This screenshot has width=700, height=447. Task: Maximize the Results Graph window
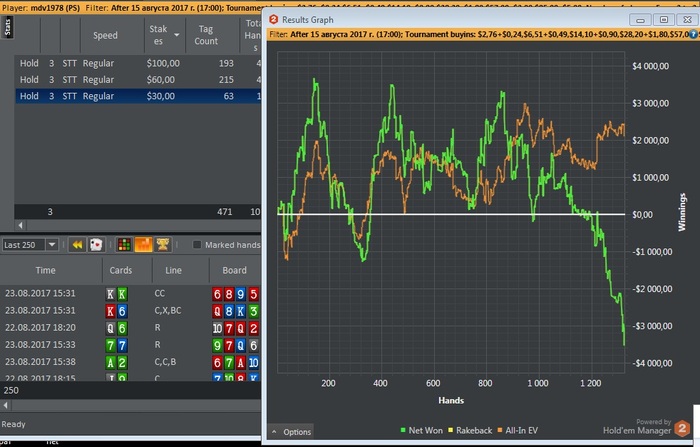point(664,20)
